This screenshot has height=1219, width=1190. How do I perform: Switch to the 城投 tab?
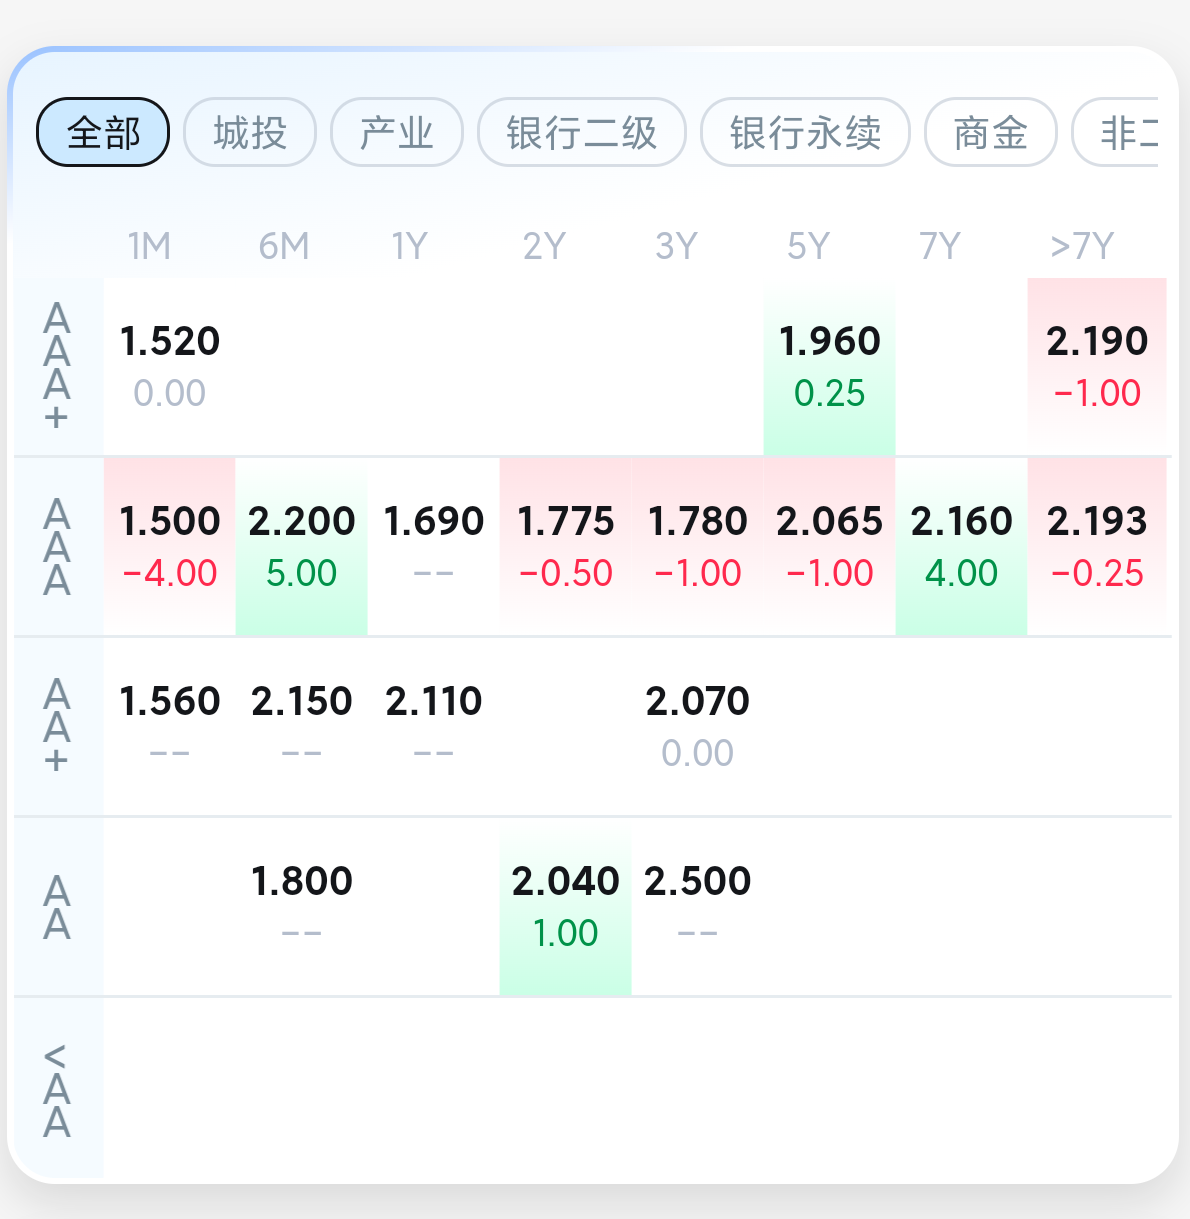click(250, 132)
